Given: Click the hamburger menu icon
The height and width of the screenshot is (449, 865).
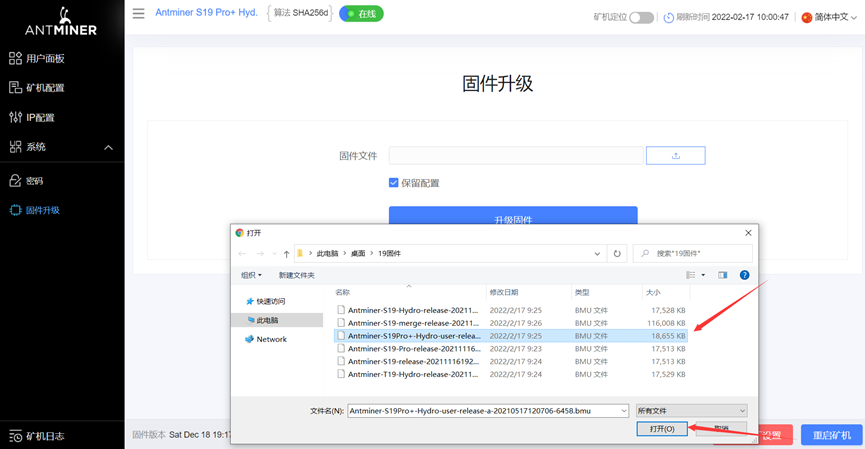Looking at the screenshot, I should point(138,13).
